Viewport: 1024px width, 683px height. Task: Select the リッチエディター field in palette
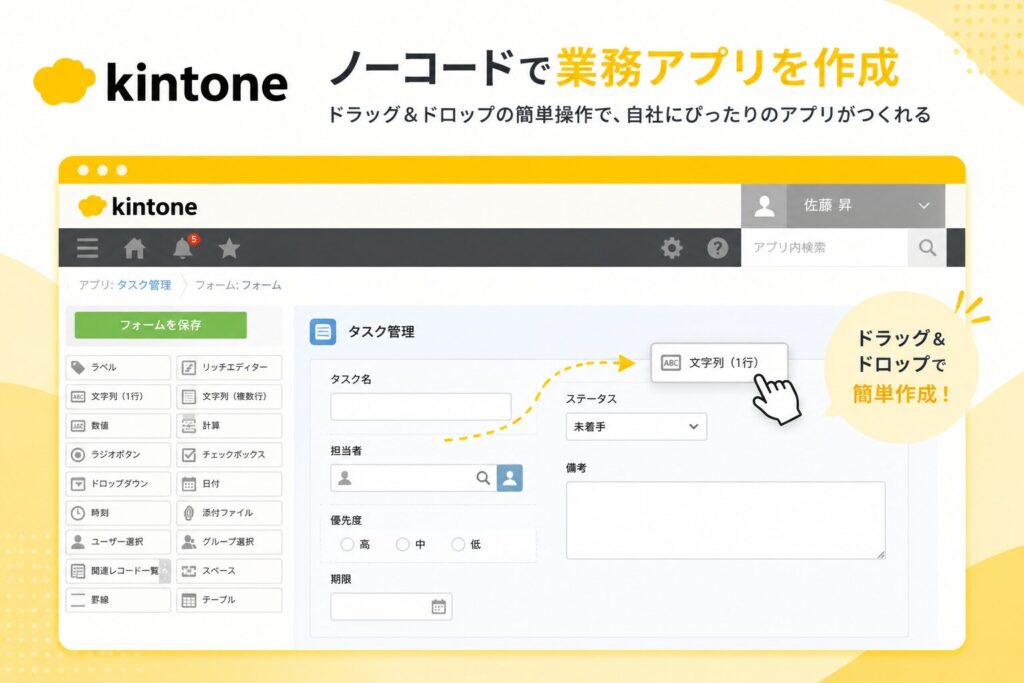click(x=229, y=368)
